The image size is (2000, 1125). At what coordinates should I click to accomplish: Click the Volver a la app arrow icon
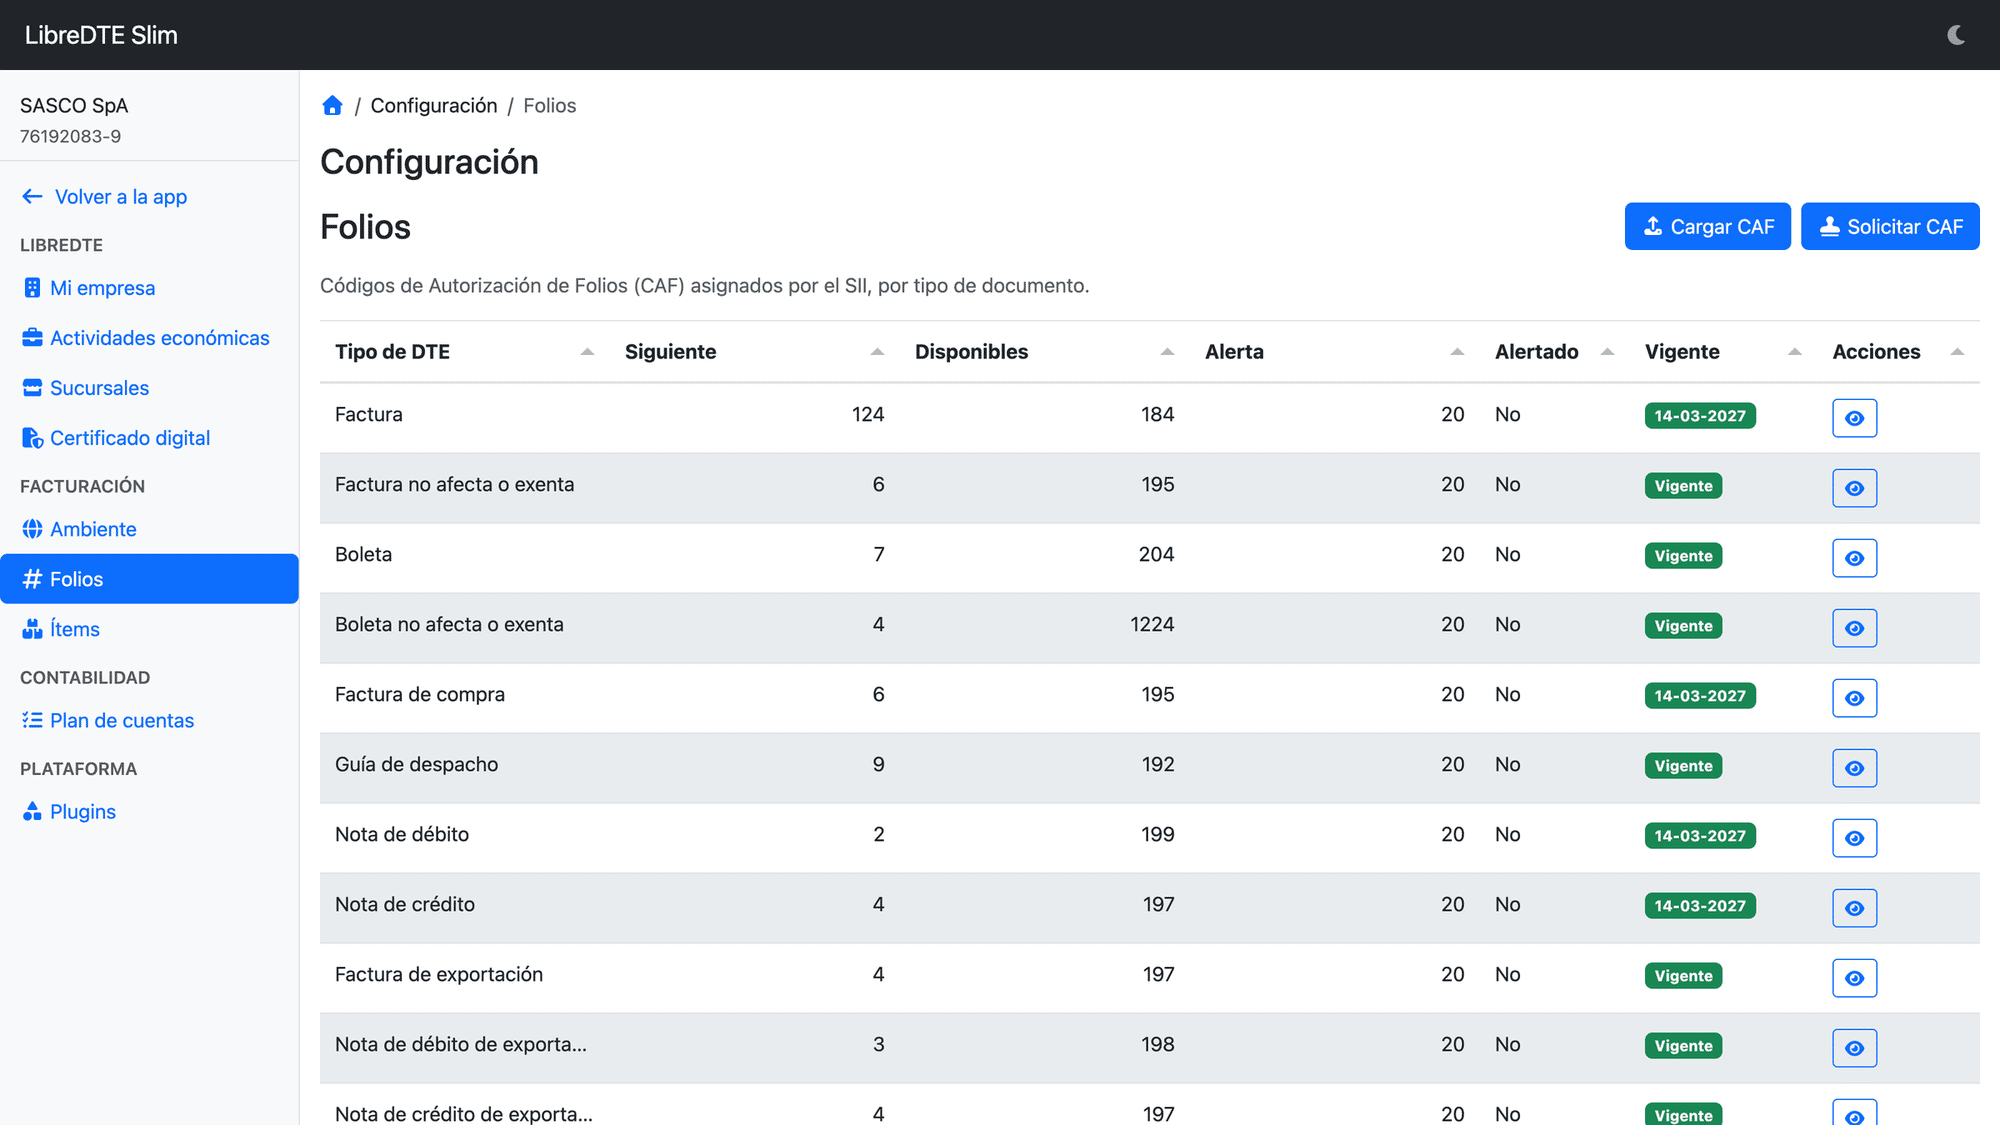32,197
